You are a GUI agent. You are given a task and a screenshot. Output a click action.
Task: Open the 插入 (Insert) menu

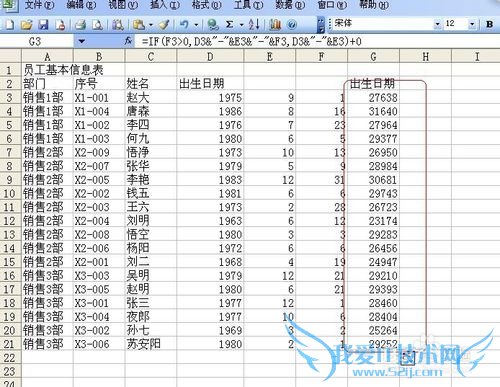coord(165,5)
